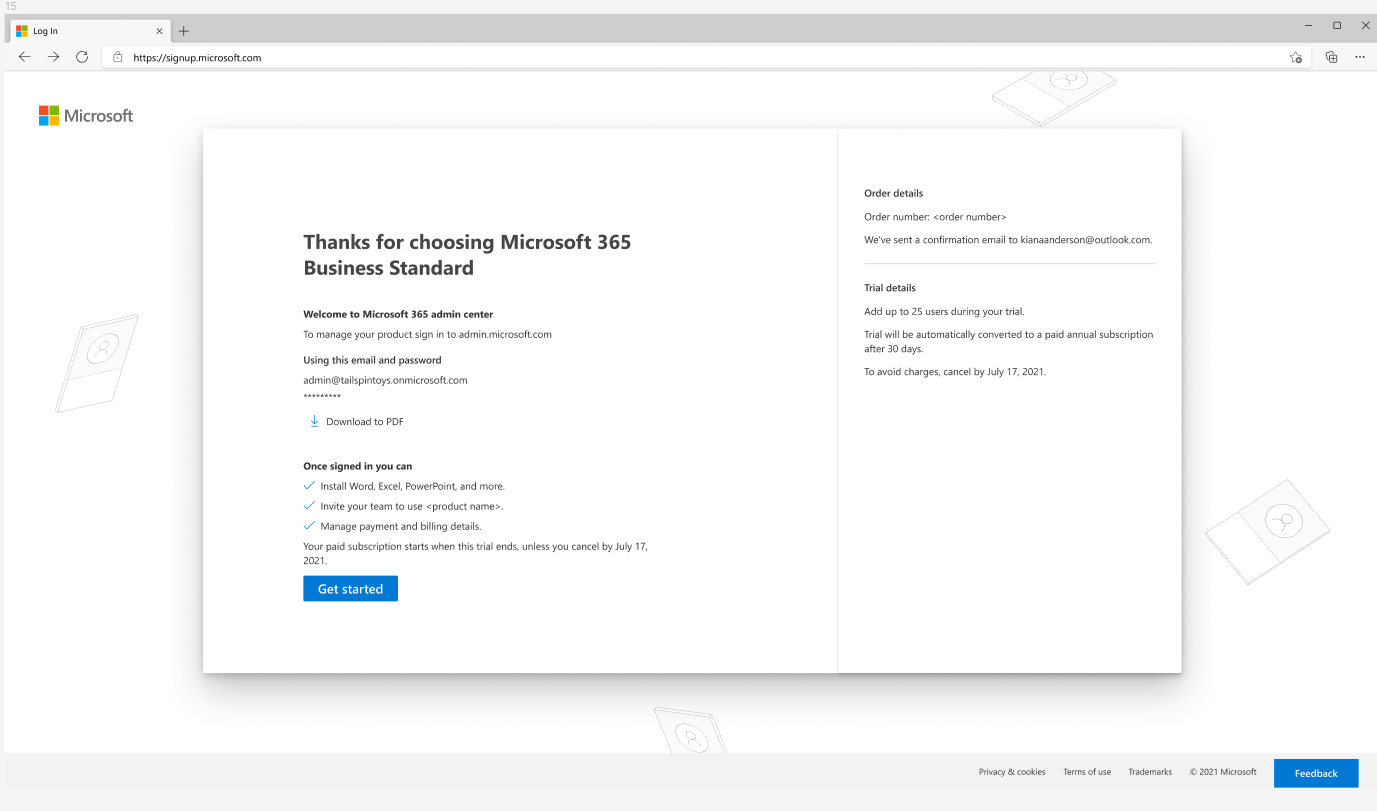Click checkmark beside Invite your team
The width and height of the screenshot is (1377, 811).
pyautogui.click(x=309, y=506)
